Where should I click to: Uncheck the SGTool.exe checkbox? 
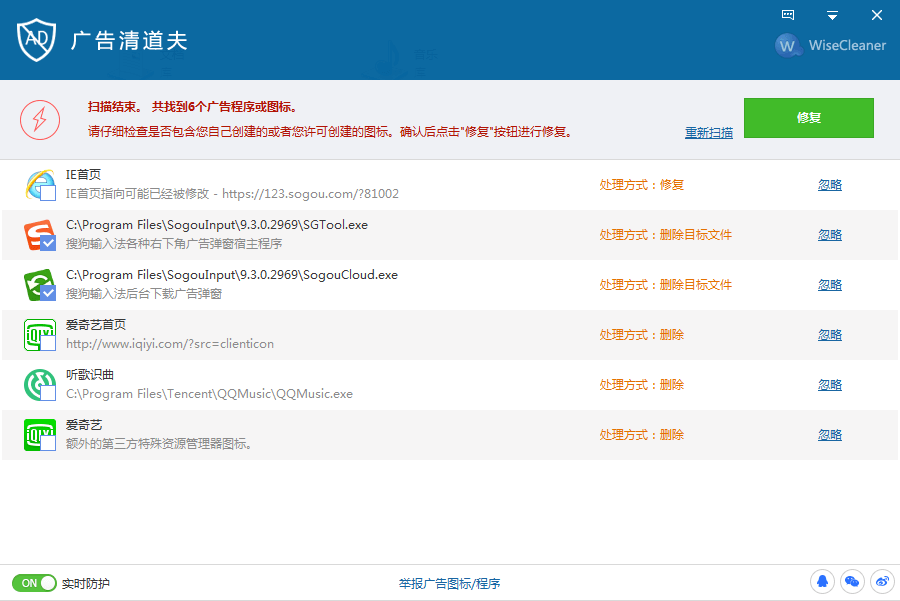click(48, 243)
